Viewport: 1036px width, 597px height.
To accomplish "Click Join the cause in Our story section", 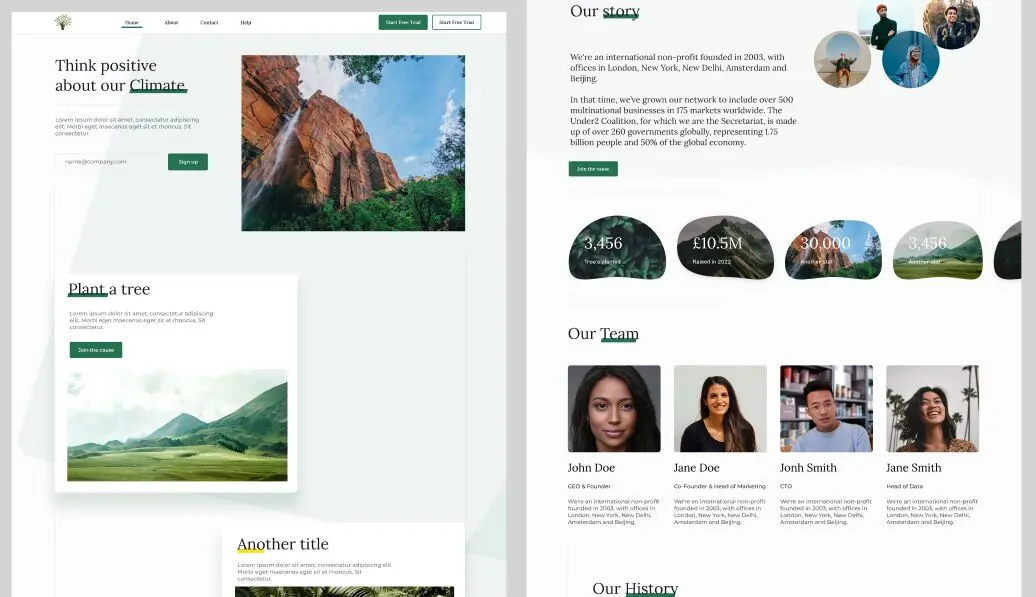I will point(594,168).
